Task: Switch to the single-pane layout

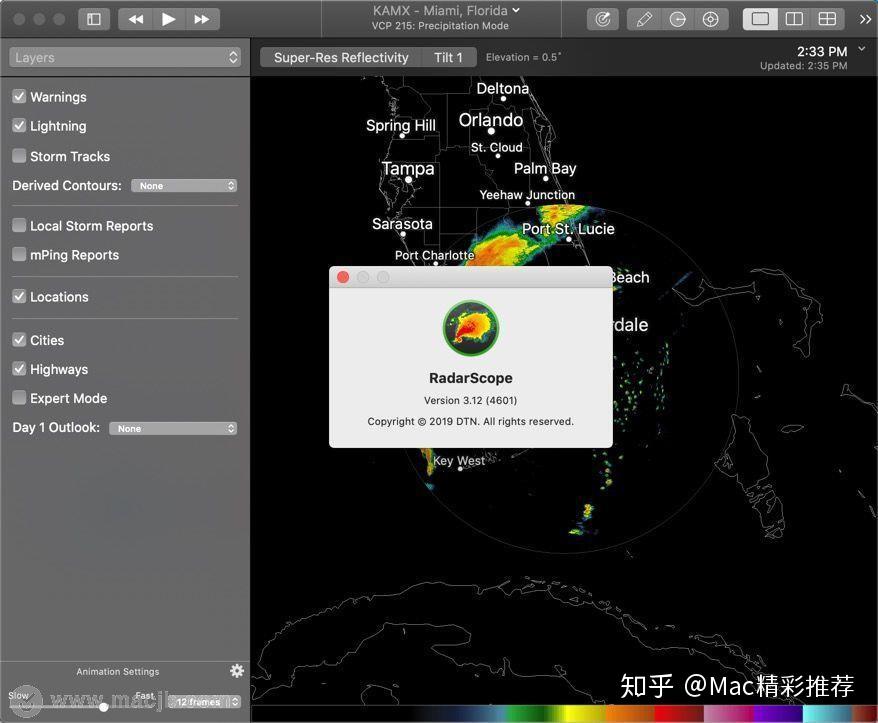Action: [760, 18]
